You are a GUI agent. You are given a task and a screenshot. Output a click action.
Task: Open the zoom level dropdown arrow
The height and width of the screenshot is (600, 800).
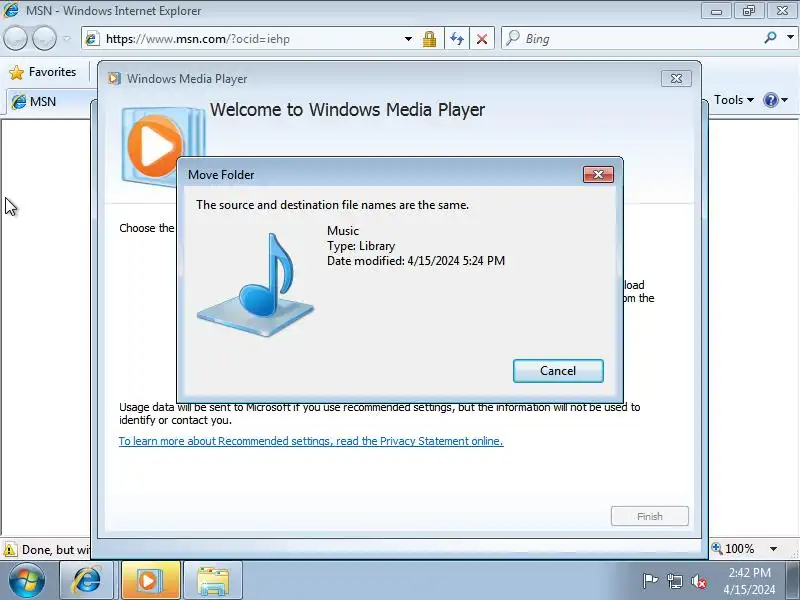(x=773, y=549)
